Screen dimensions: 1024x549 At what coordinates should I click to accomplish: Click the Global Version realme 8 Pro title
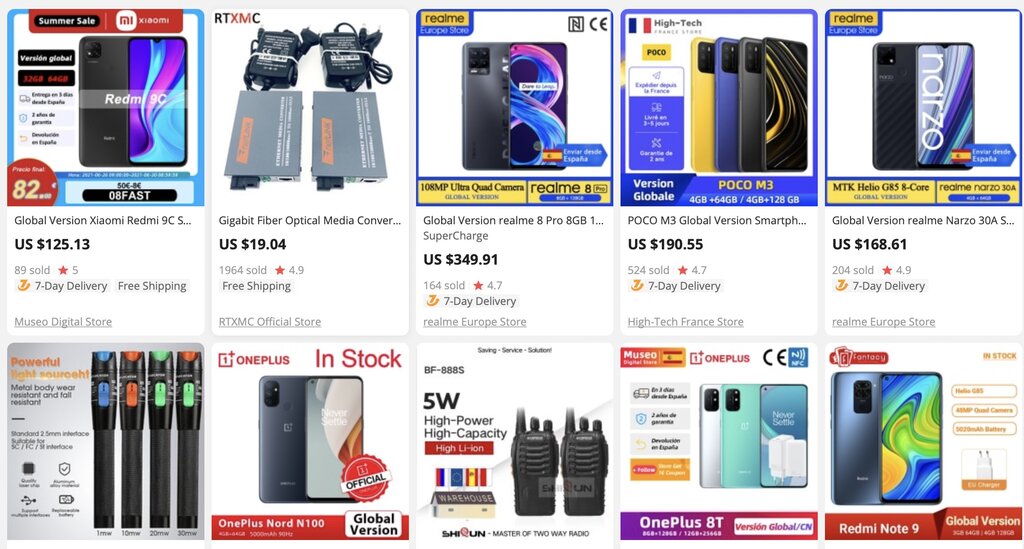[x=514, y=221]
